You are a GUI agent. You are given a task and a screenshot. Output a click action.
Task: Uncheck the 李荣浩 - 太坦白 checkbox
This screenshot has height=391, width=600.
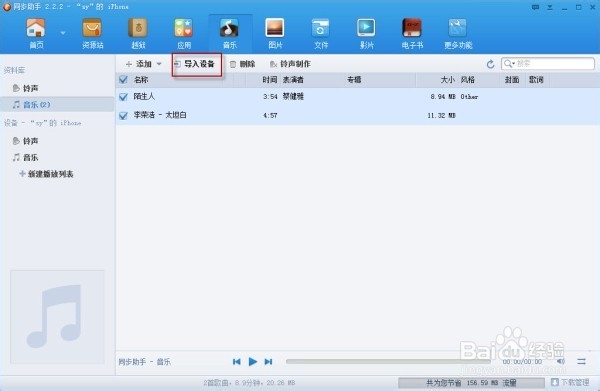[x=123, y=115]
